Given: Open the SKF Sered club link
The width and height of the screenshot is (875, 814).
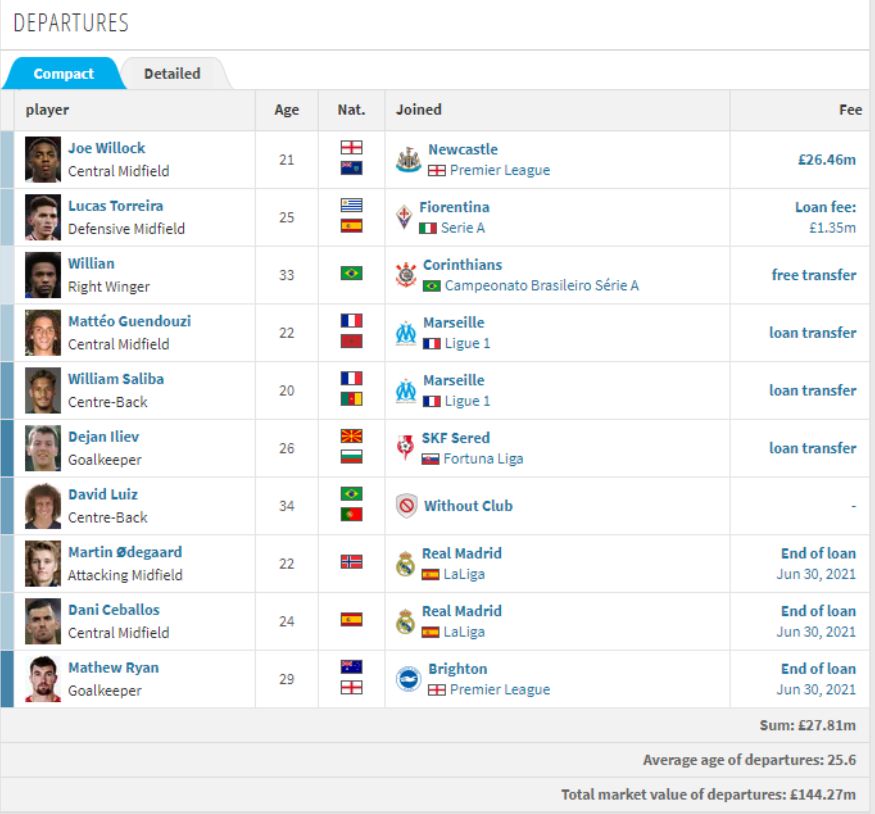Looking at the screenshot, I should point(456,438).
